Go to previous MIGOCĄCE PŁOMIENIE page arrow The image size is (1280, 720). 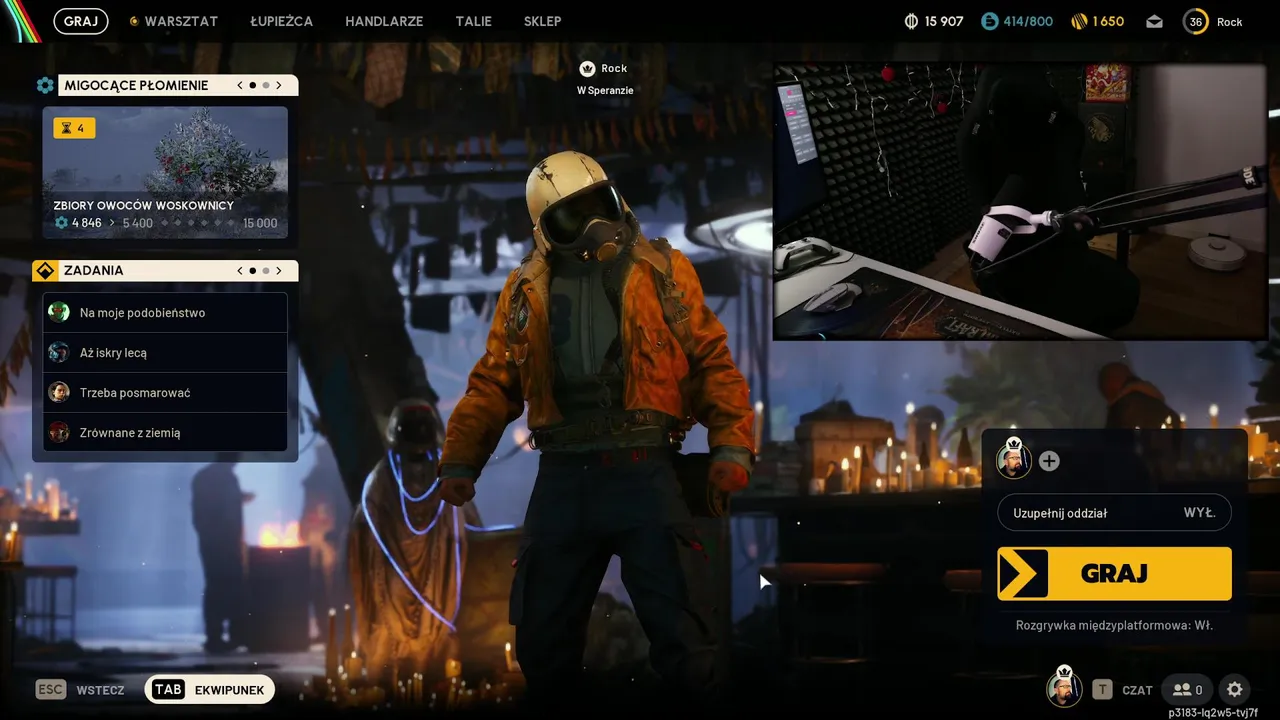coord(240,85)
